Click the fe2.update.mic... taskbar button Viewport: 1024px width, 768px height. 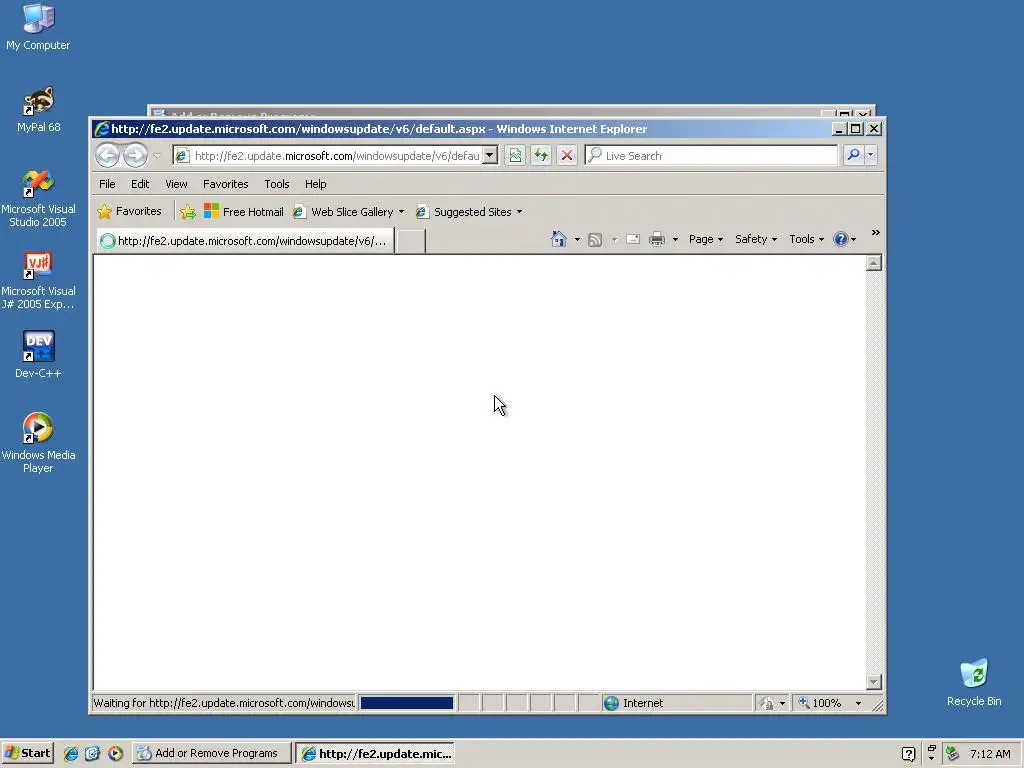[374, 753]
